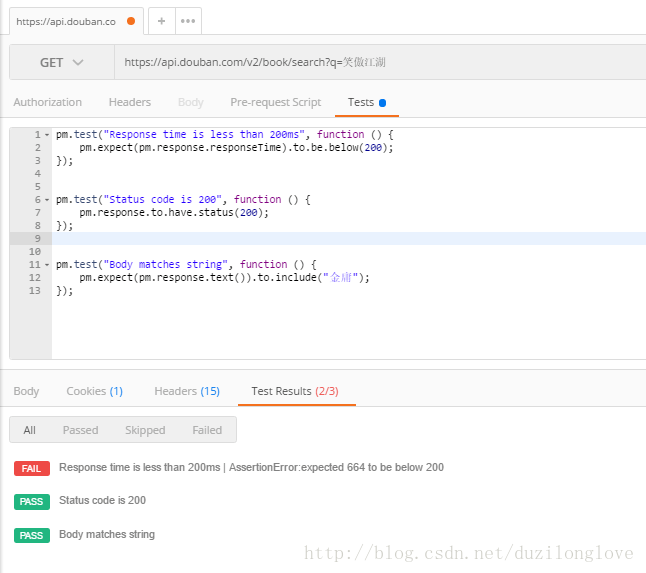Open the response Headers (15) tab
Screen dimensions: 646x573
click(187, 391)
